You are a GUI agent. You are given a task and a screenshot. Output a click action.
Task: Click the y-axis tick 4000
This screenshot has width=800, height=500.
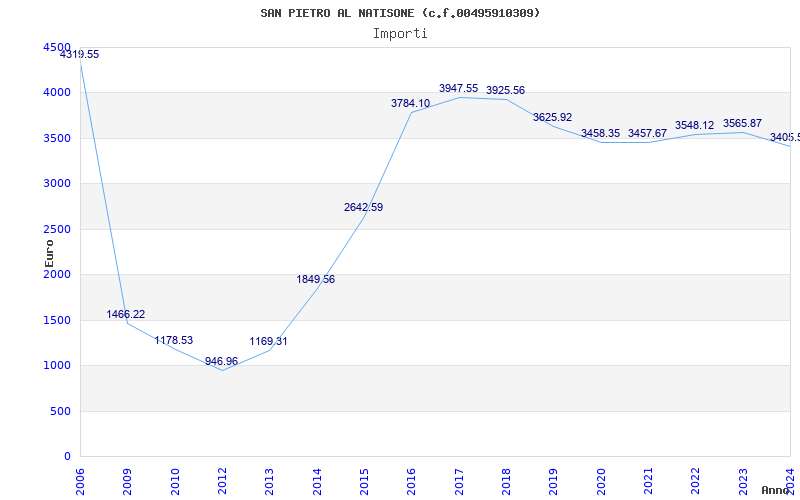pos(57,93)
